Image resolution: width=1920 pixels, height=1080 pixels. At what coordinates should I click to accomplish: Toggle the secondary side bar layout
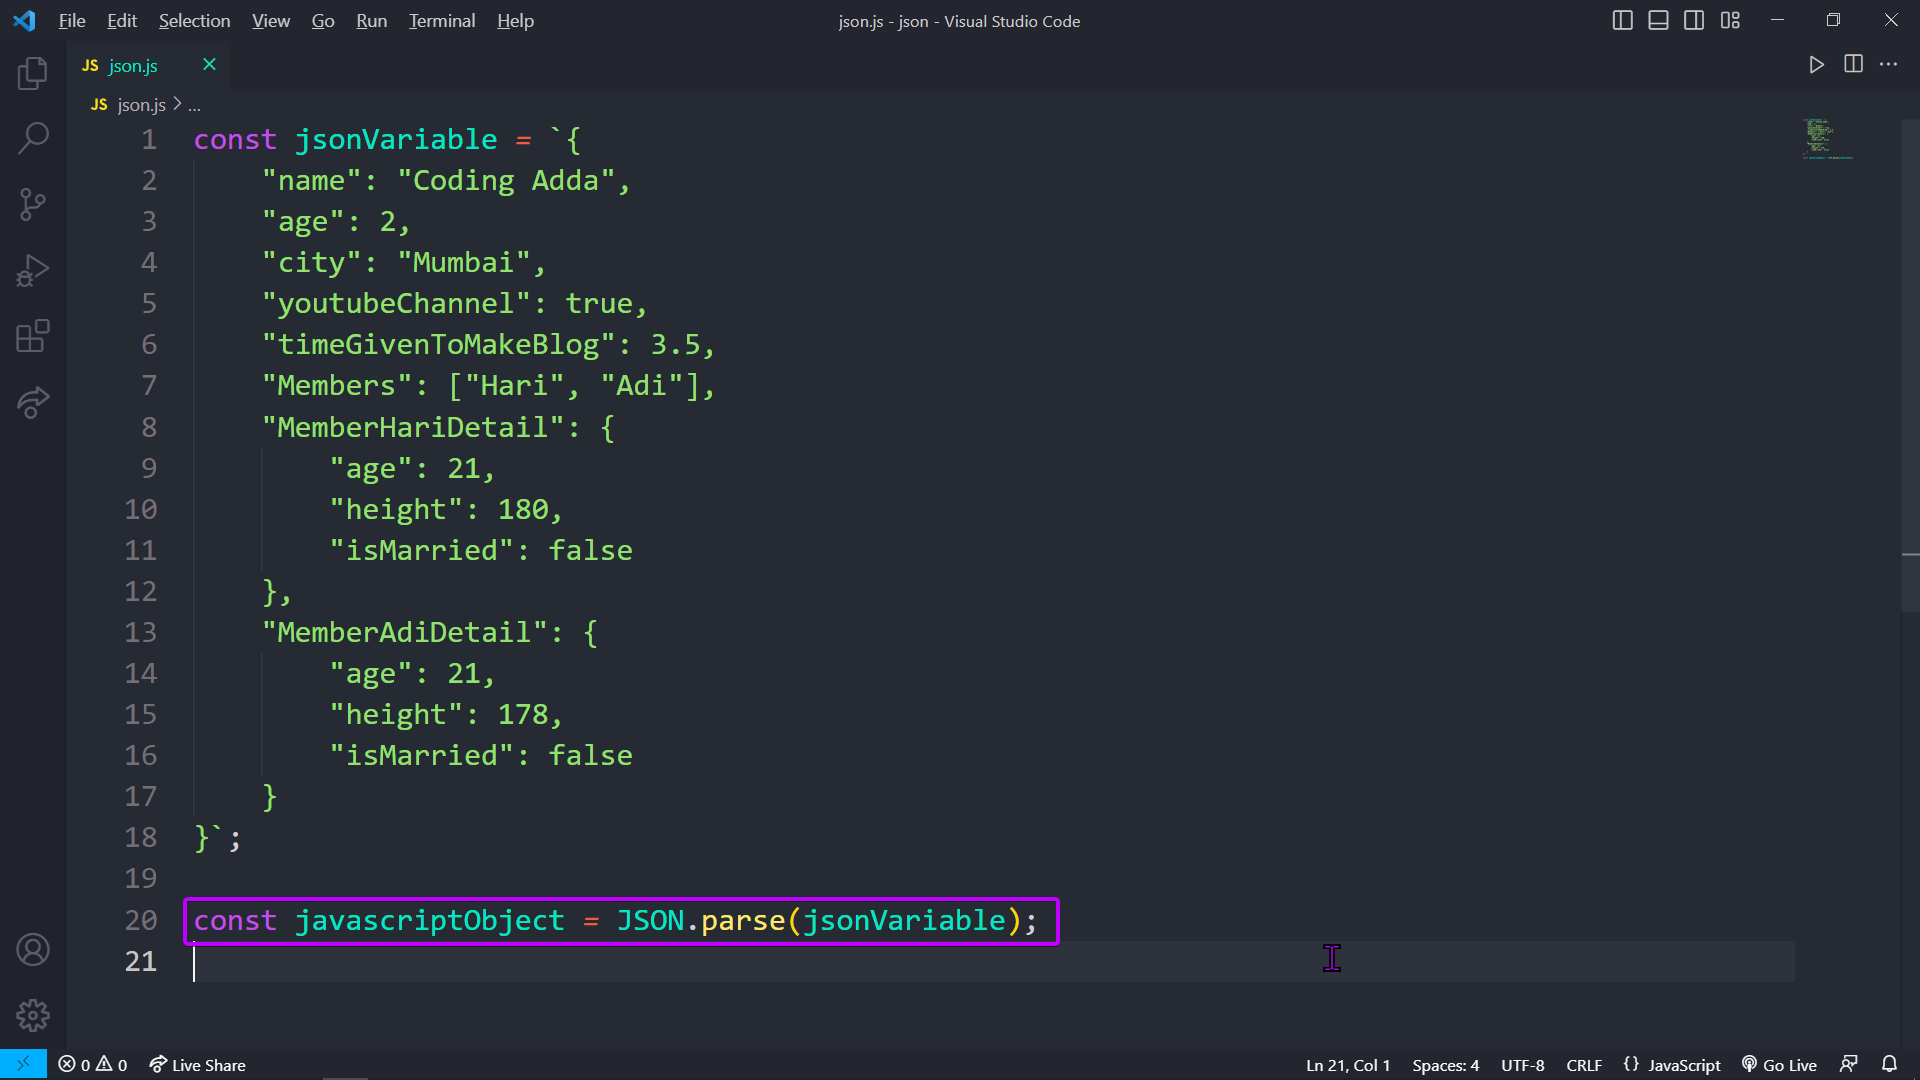point(1694,20)
